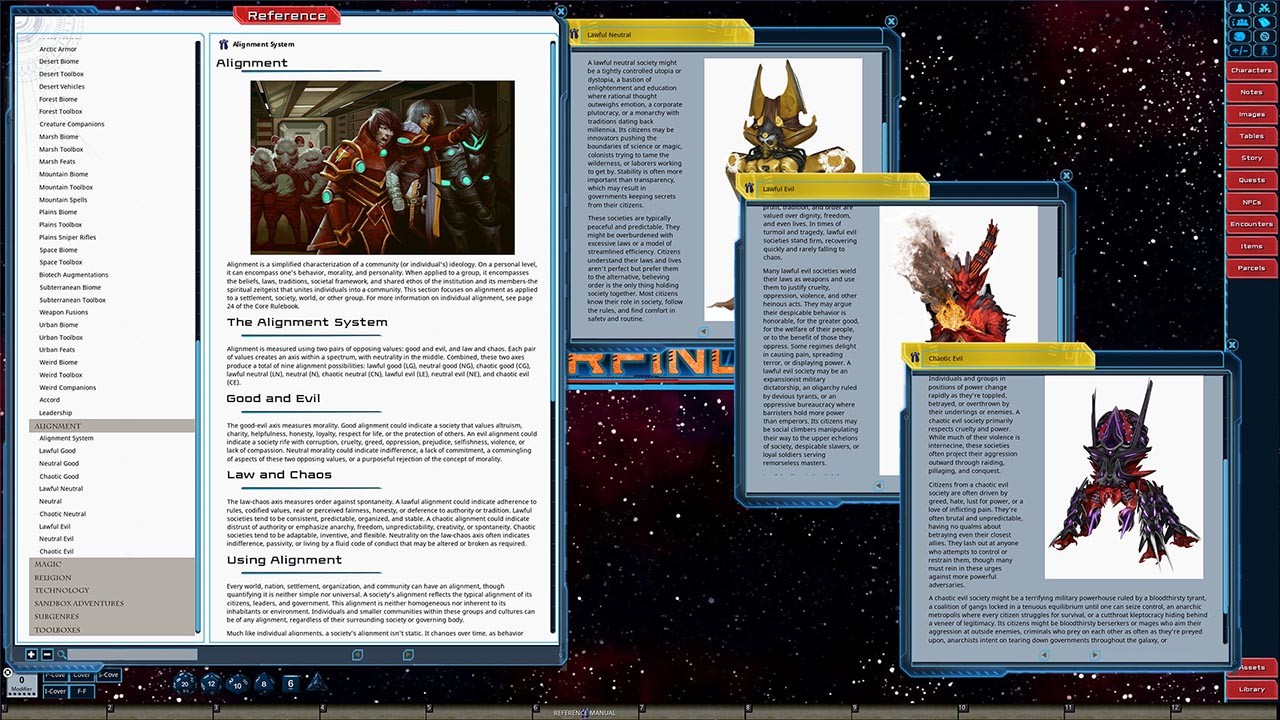Viewport: 1280px width, 720px height.
Task: Toggle the P-Cover modifier button
Action: (x=54, y=675)
